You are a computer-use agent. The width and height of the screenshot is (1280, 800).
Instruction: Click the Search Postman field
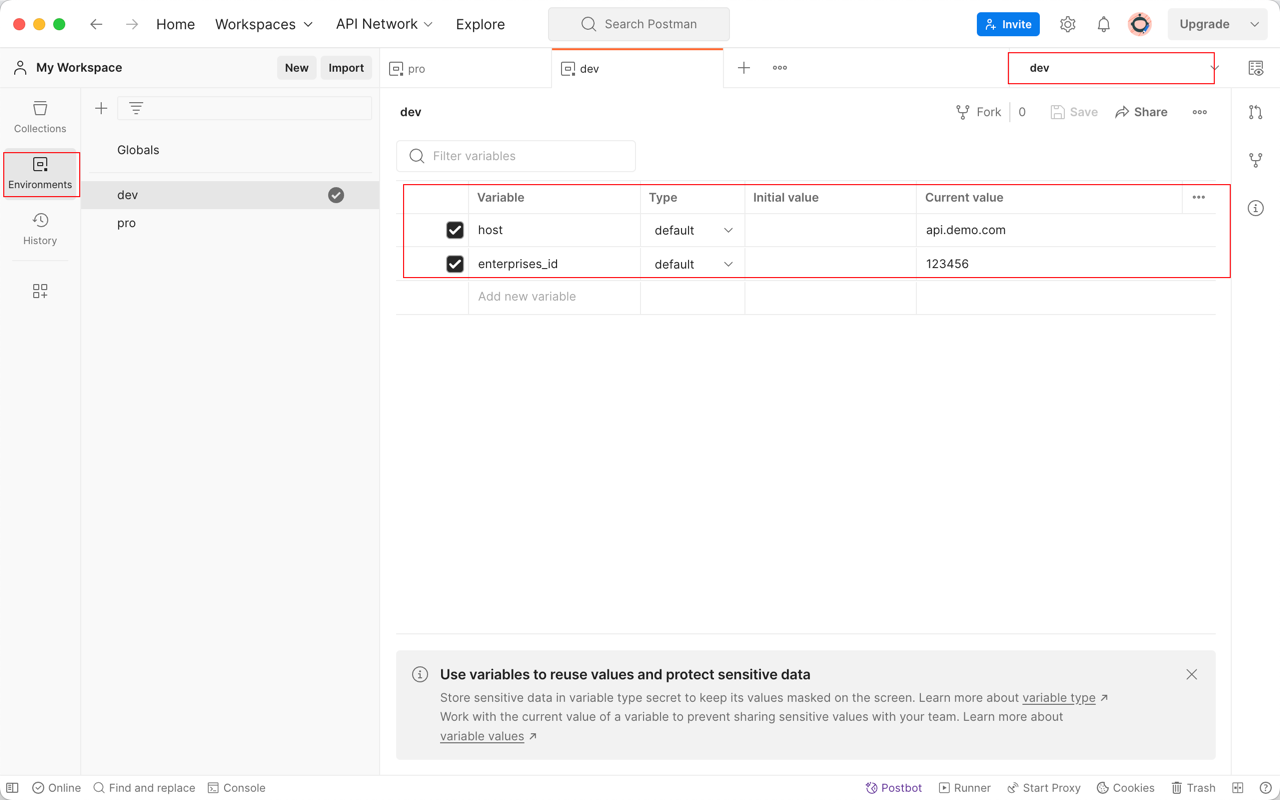pyautogui.click(x=639, y=24)
